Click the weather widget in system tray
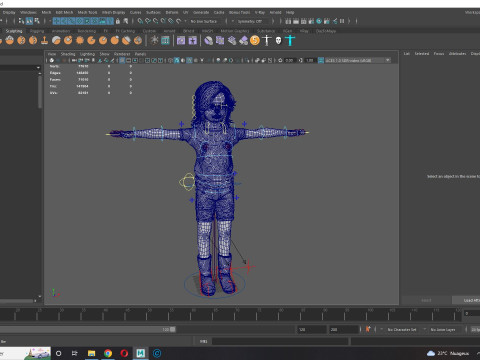 click(448, 353)
